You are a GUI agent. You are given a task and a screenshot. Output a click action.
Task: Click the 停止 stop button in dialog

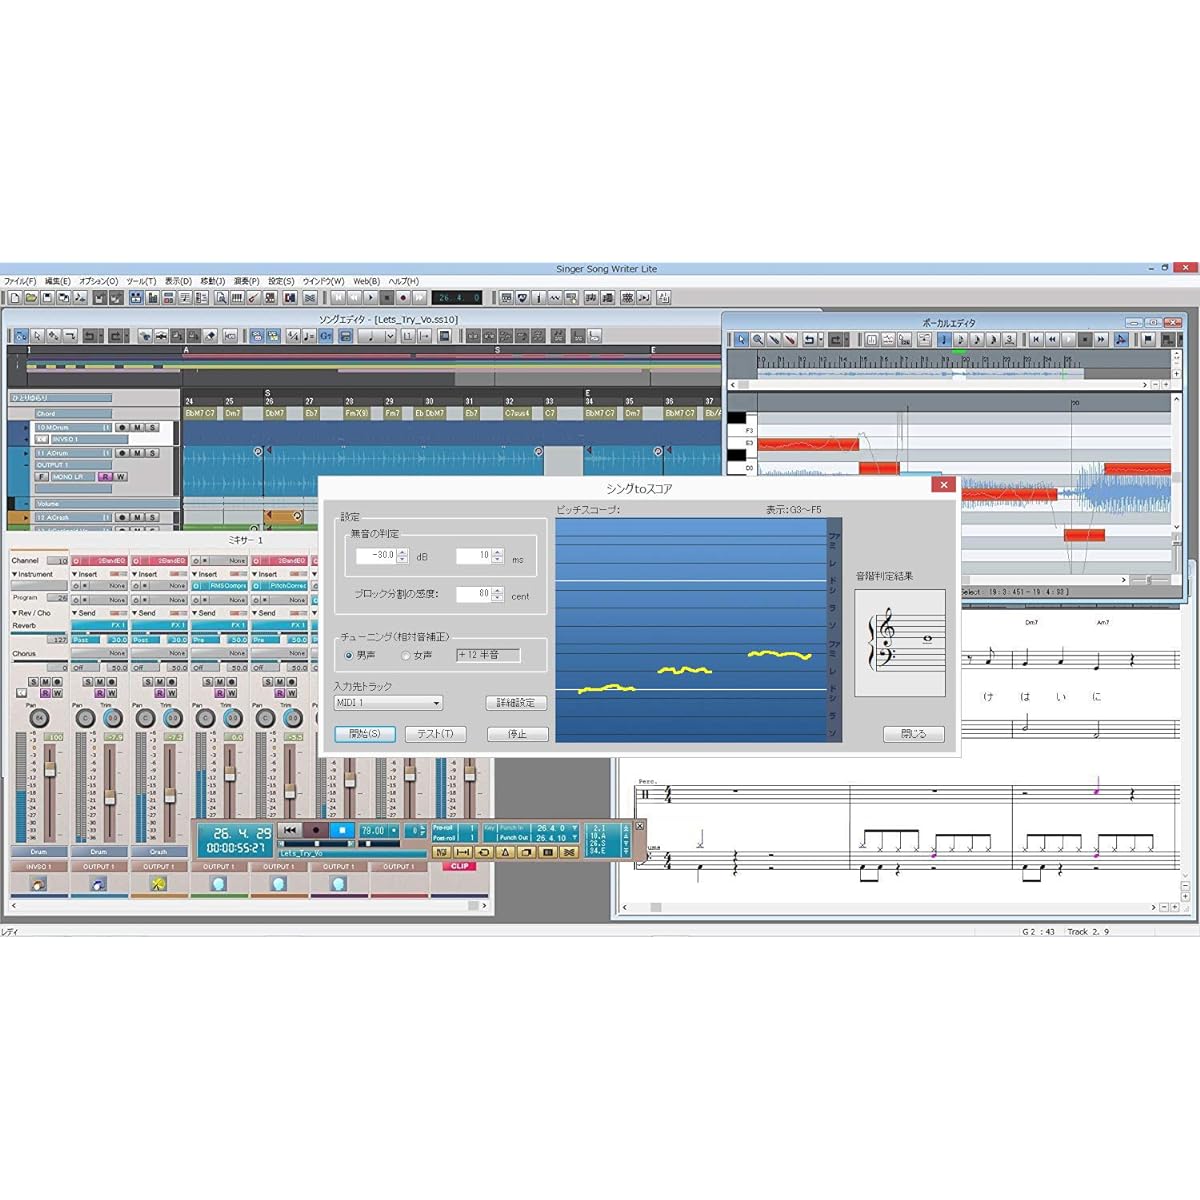point(517,734)
